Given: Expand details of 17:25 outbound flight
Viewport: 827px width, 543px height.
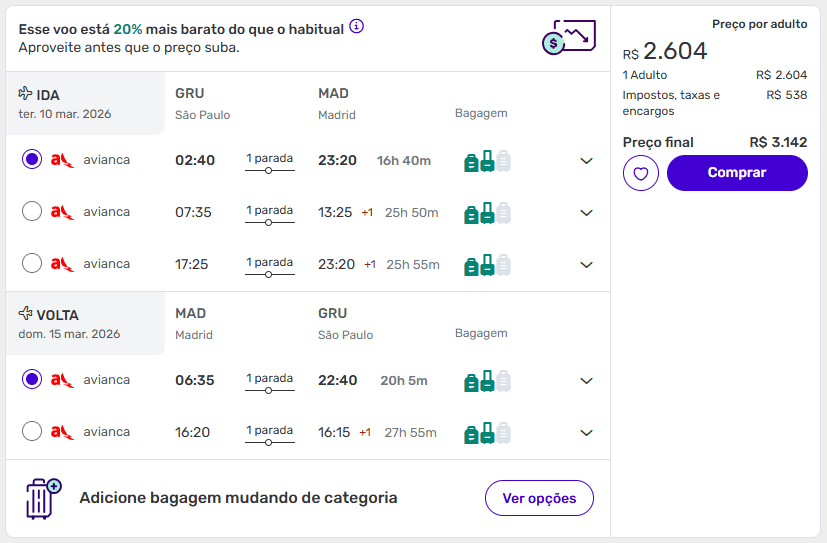Looking at the screenshot, I should click(x=587, y=265).
